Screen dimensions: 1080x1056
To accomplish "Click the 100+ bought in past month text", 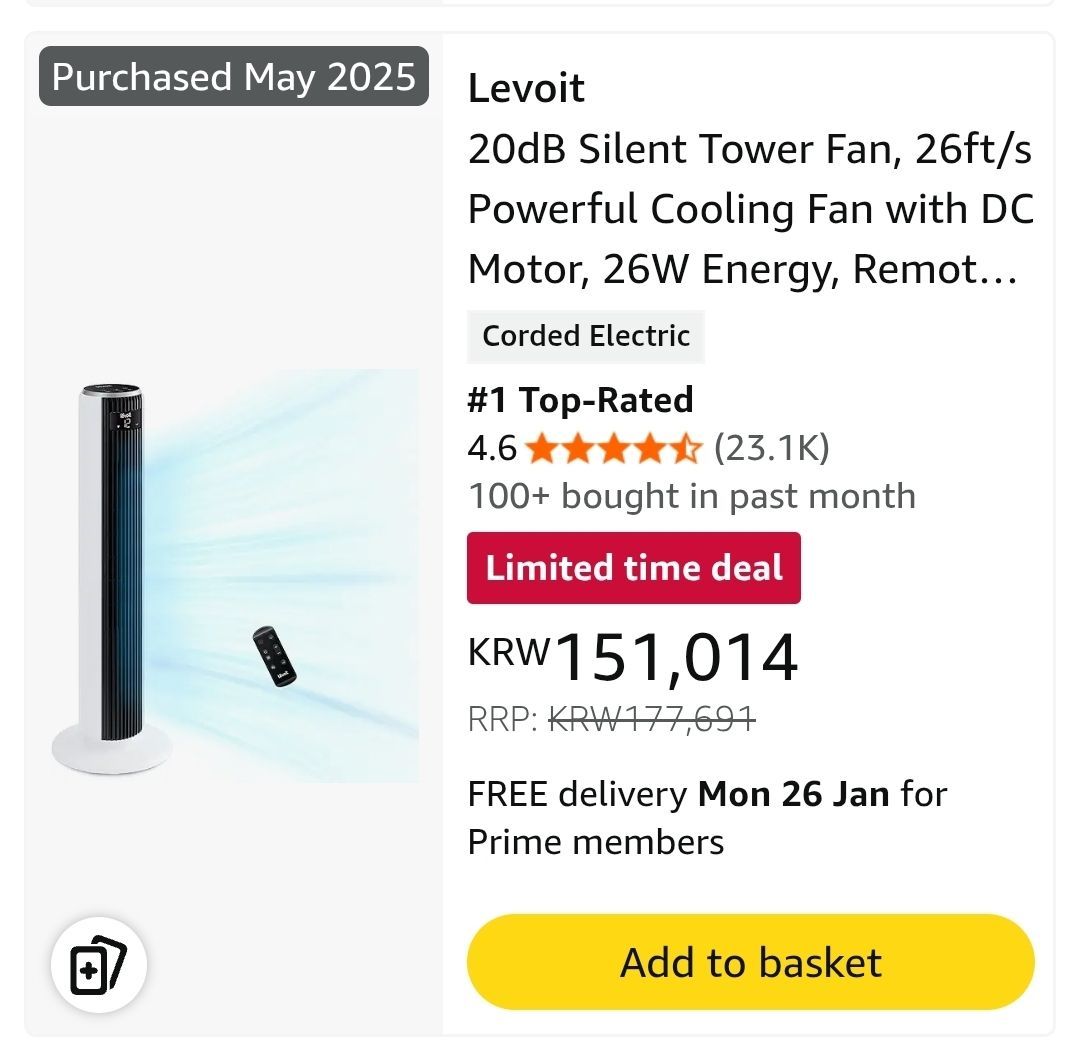I will [x=691, y=496].
